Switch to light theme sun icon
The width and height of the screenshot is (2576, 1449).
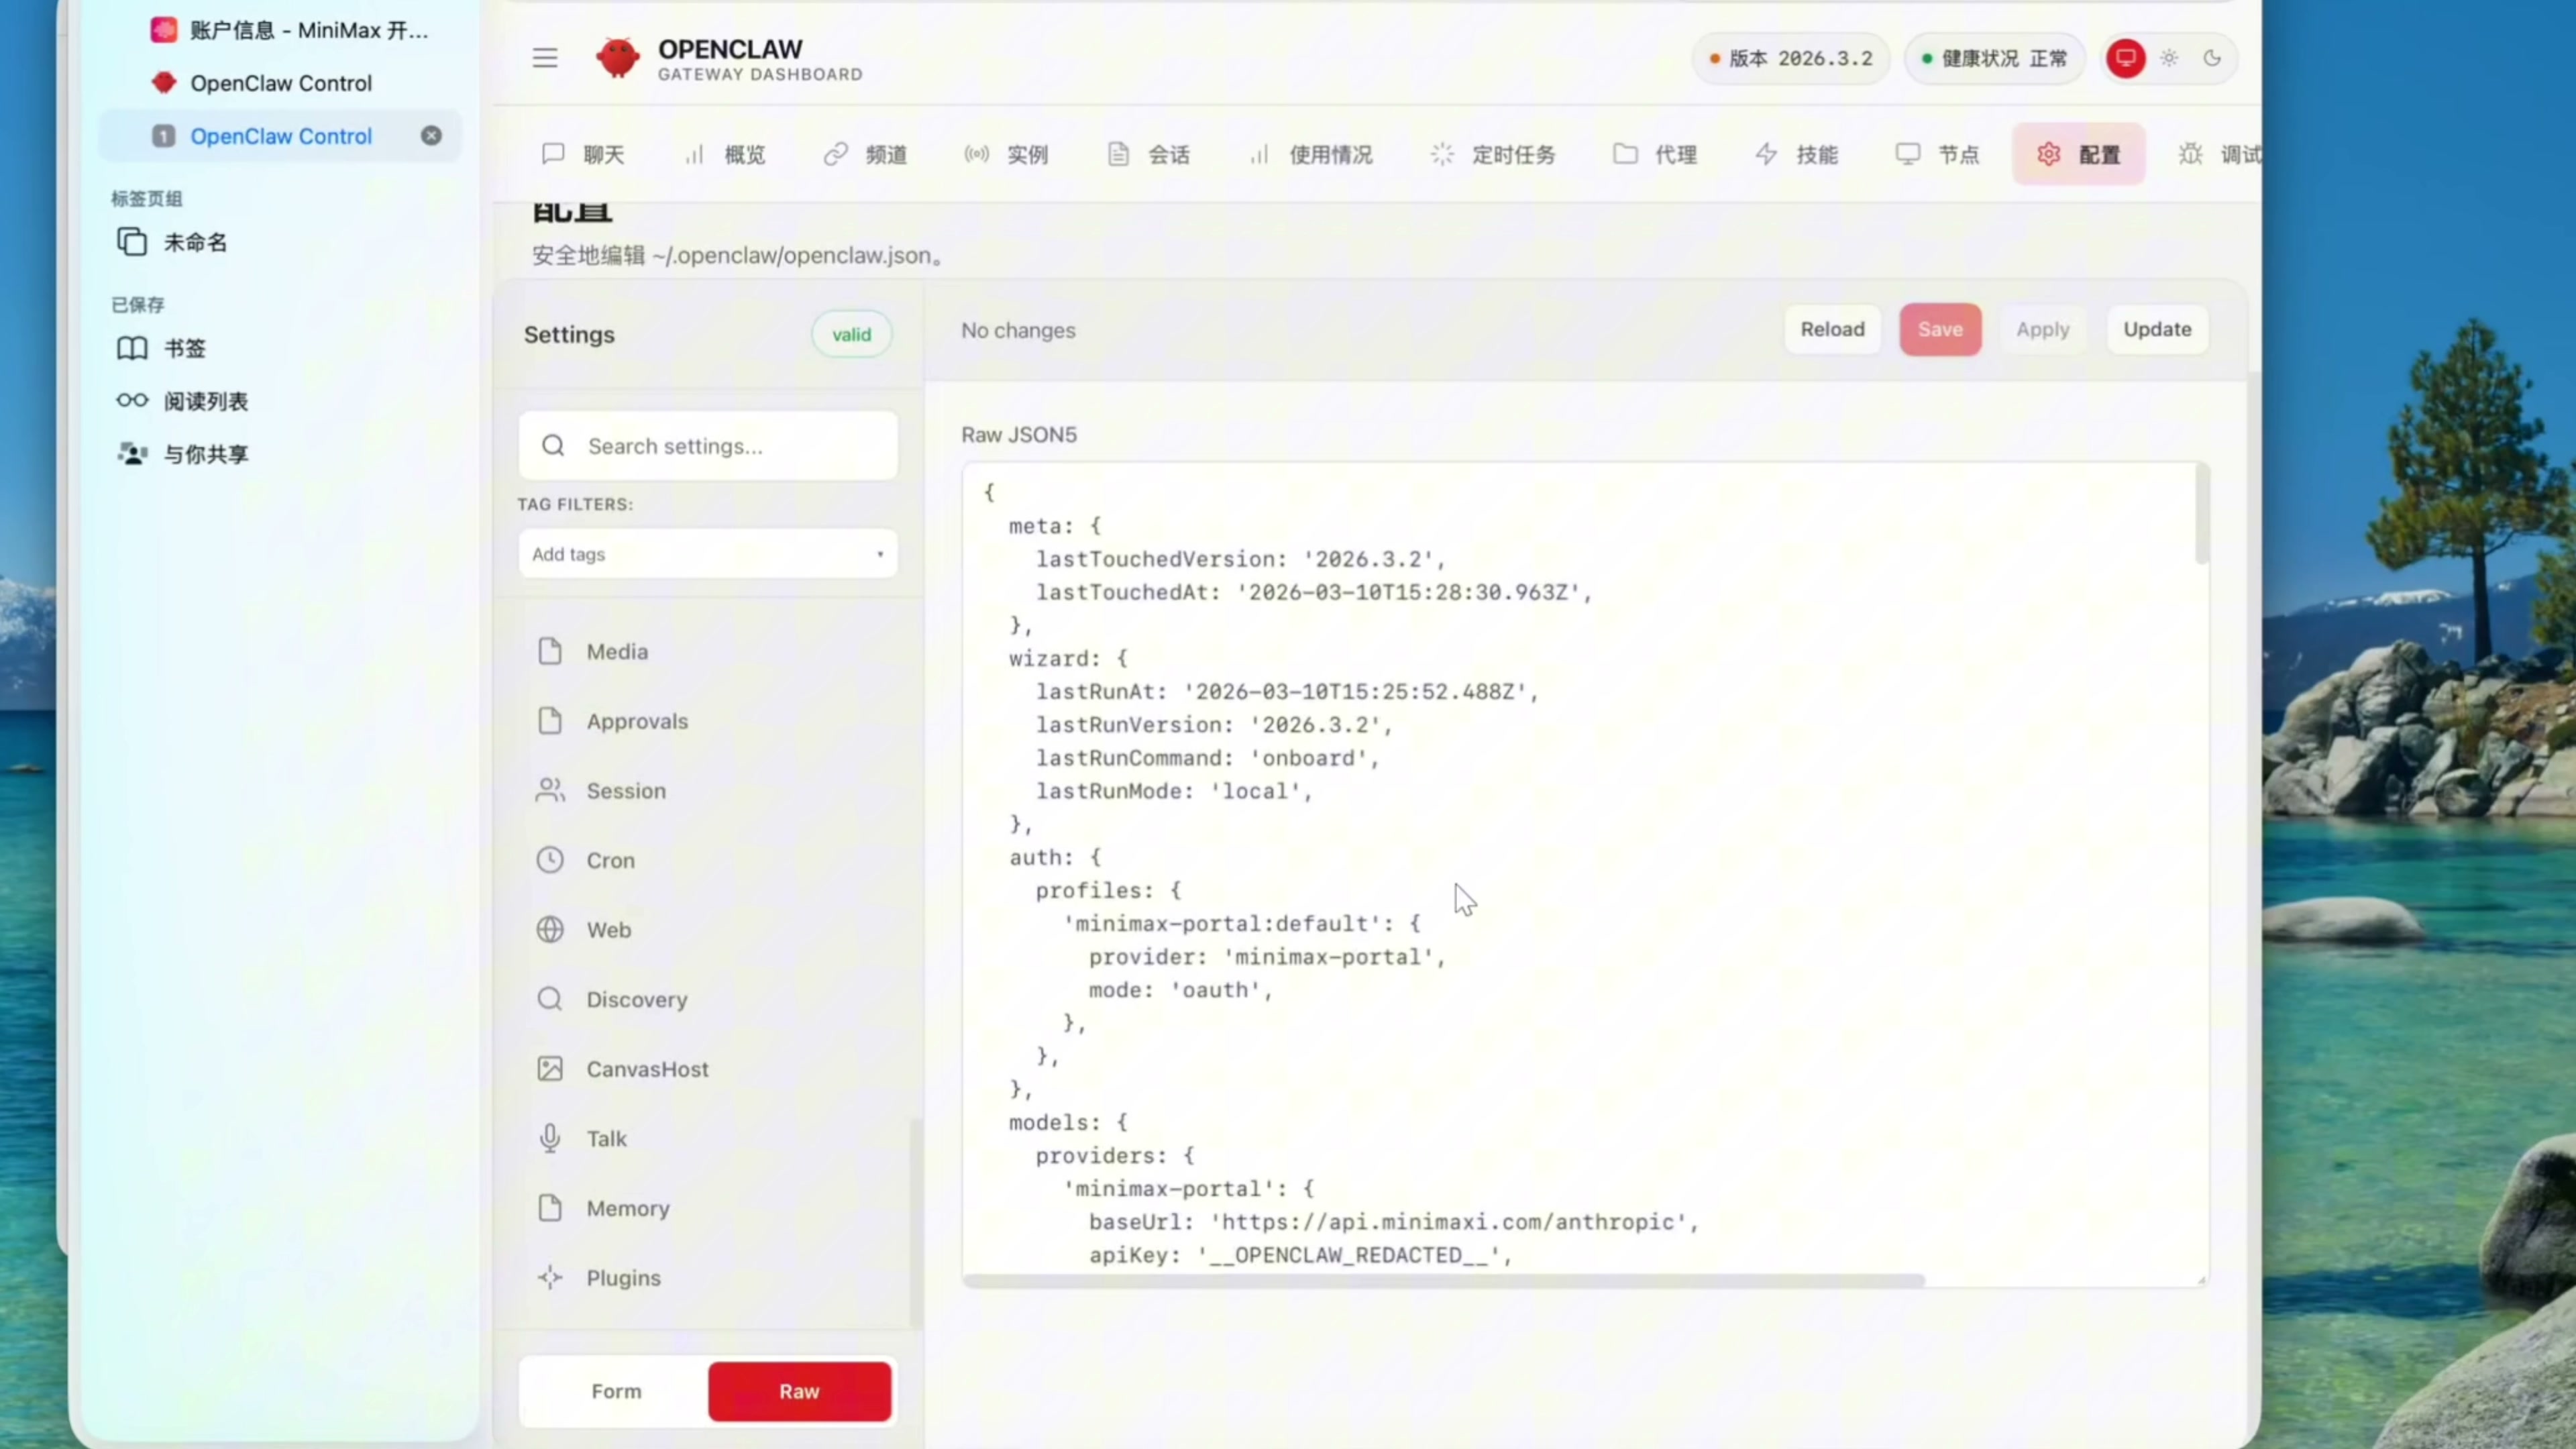click(2169, 58)
